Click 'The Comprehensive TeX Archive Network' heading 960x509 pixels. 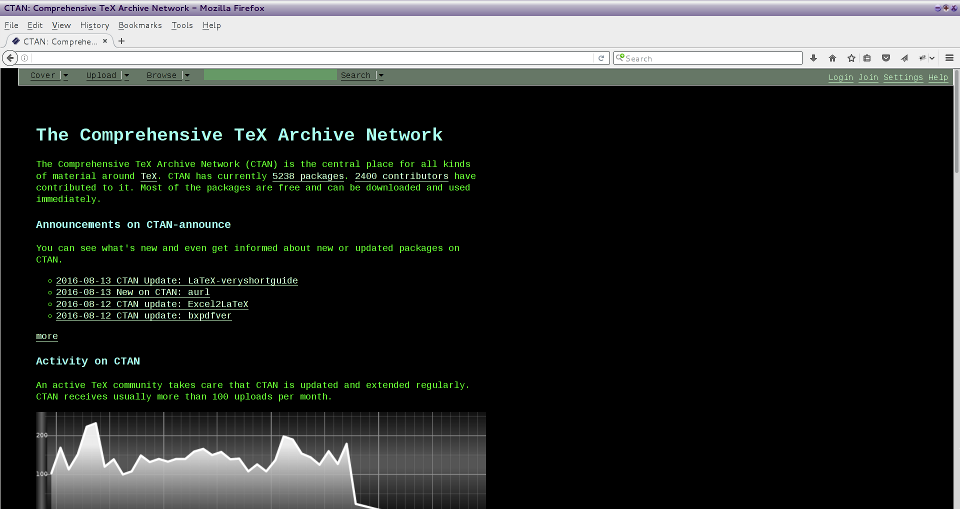239,135
